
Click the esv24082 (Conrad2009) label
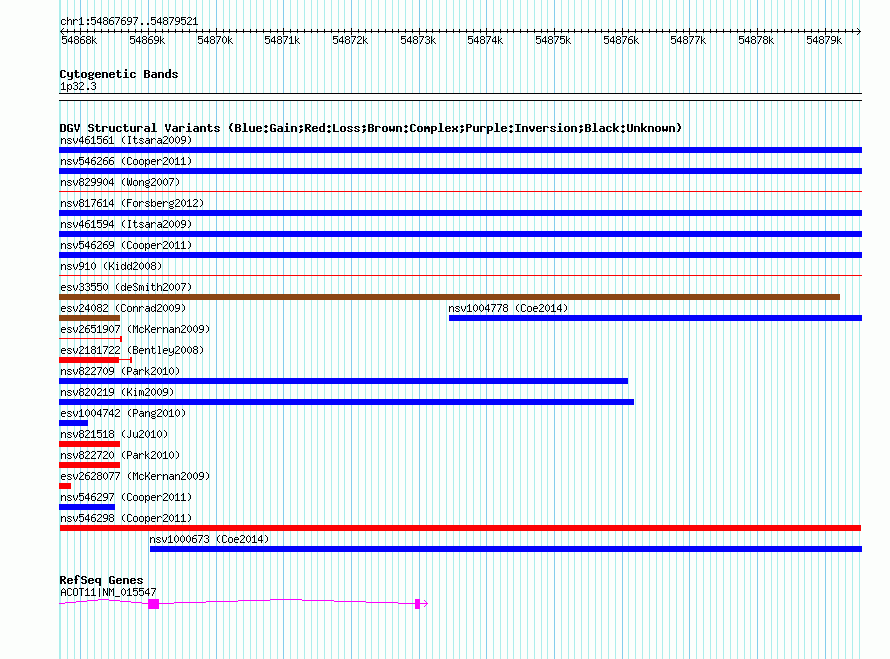pos(123,308)
